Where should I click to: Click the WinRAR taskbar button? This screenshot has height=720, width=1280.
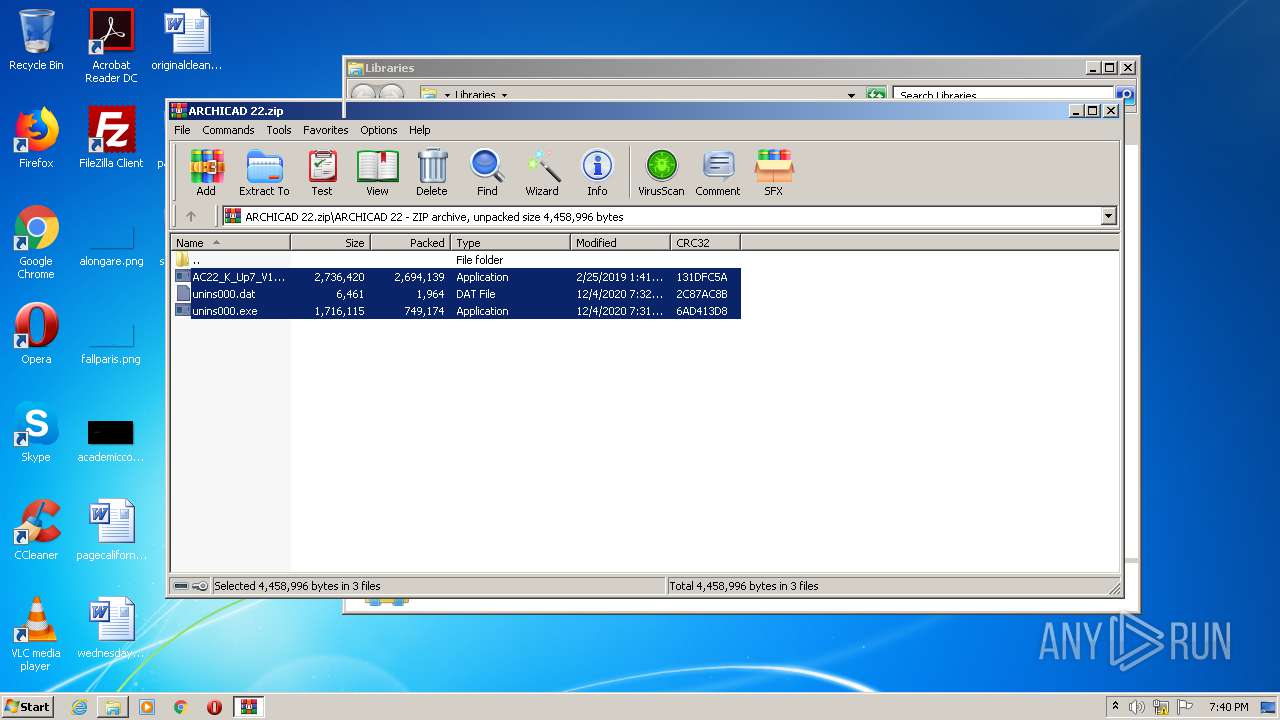point(248,707)
